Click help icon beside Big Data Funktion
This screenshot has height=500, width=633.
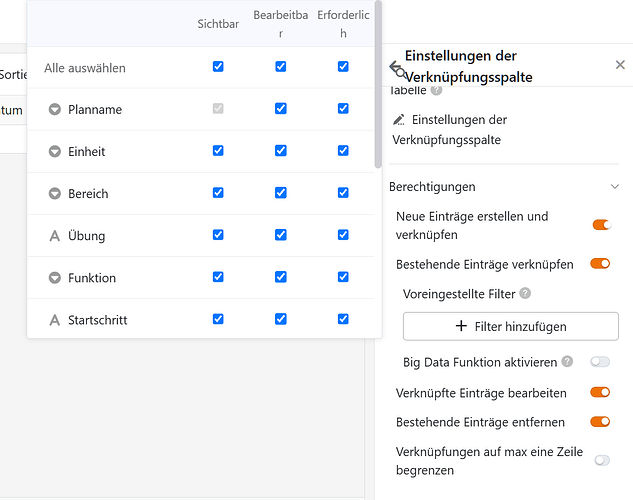click(567, 361)
